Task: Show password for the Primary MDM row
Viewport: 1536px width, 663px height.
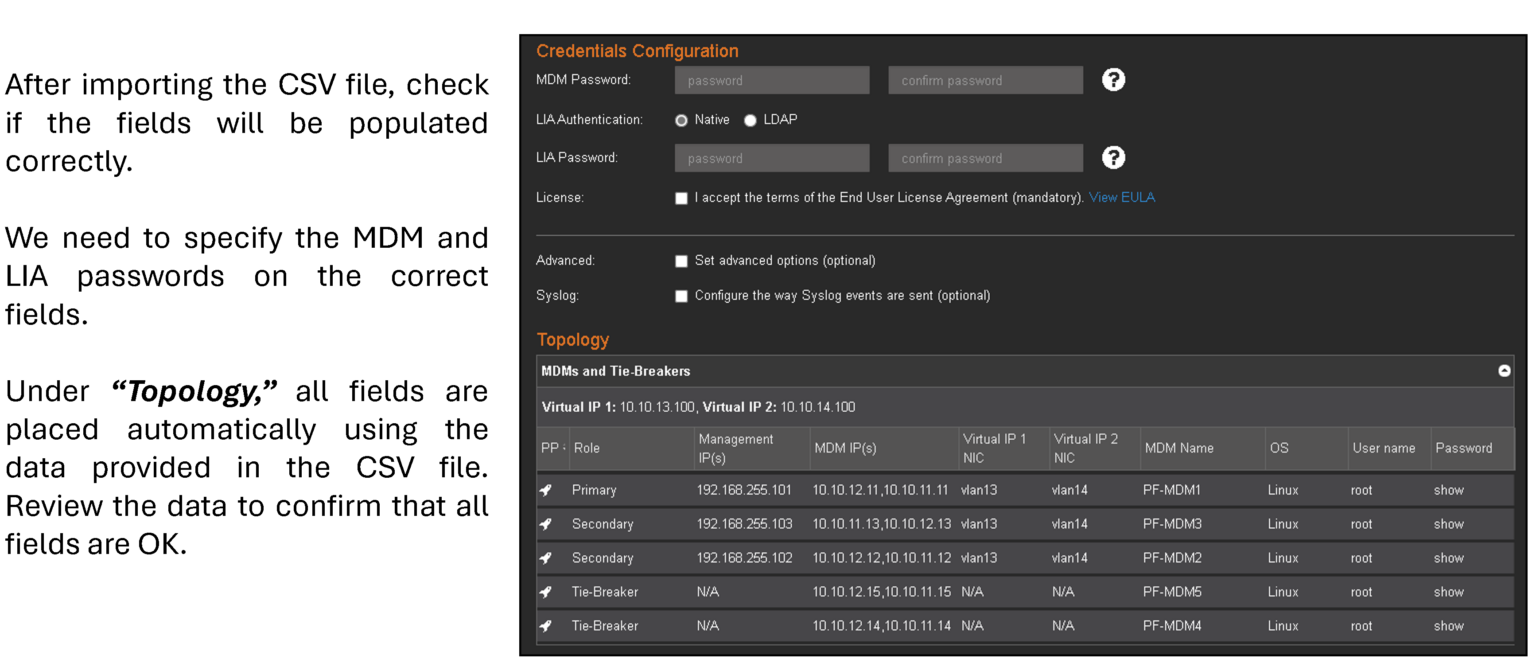Action: 1449,490
